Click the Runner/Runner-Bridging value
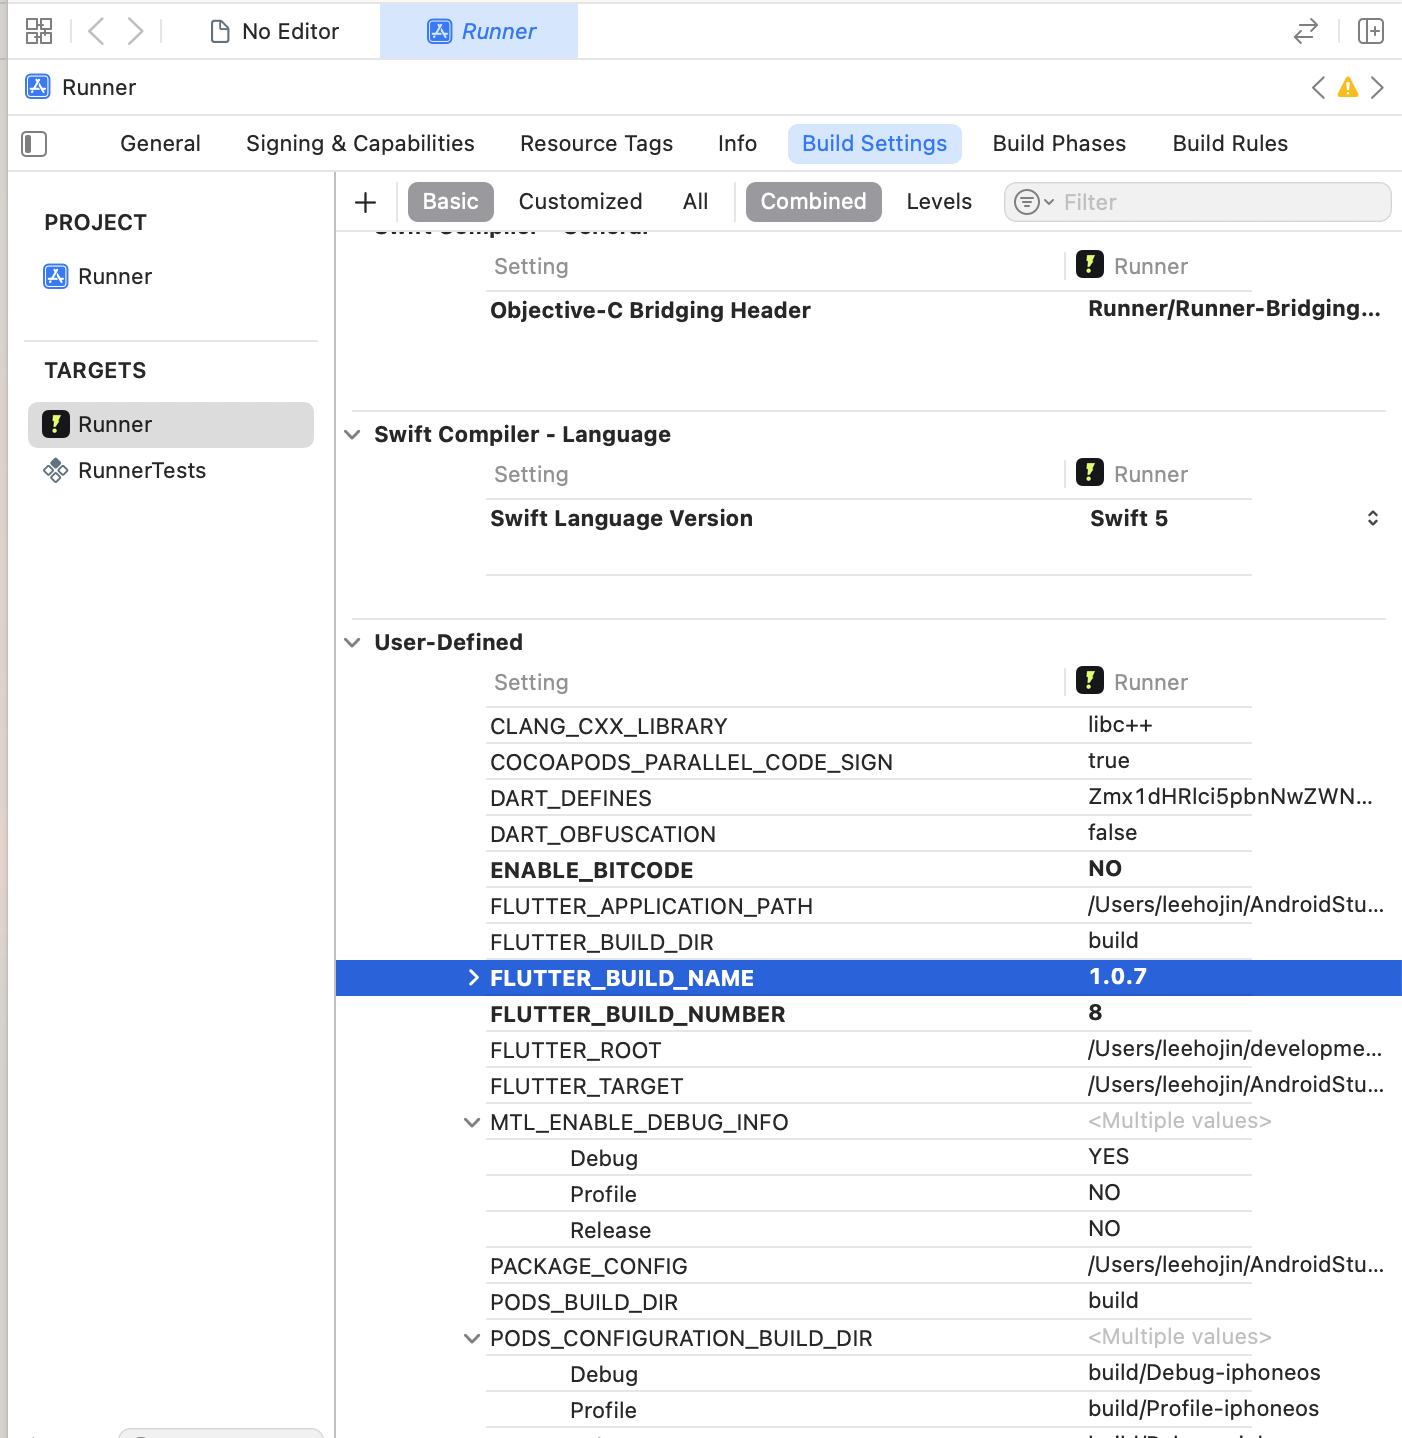The width and height of the screenshot is (1402, 1438). (1234, 309)
